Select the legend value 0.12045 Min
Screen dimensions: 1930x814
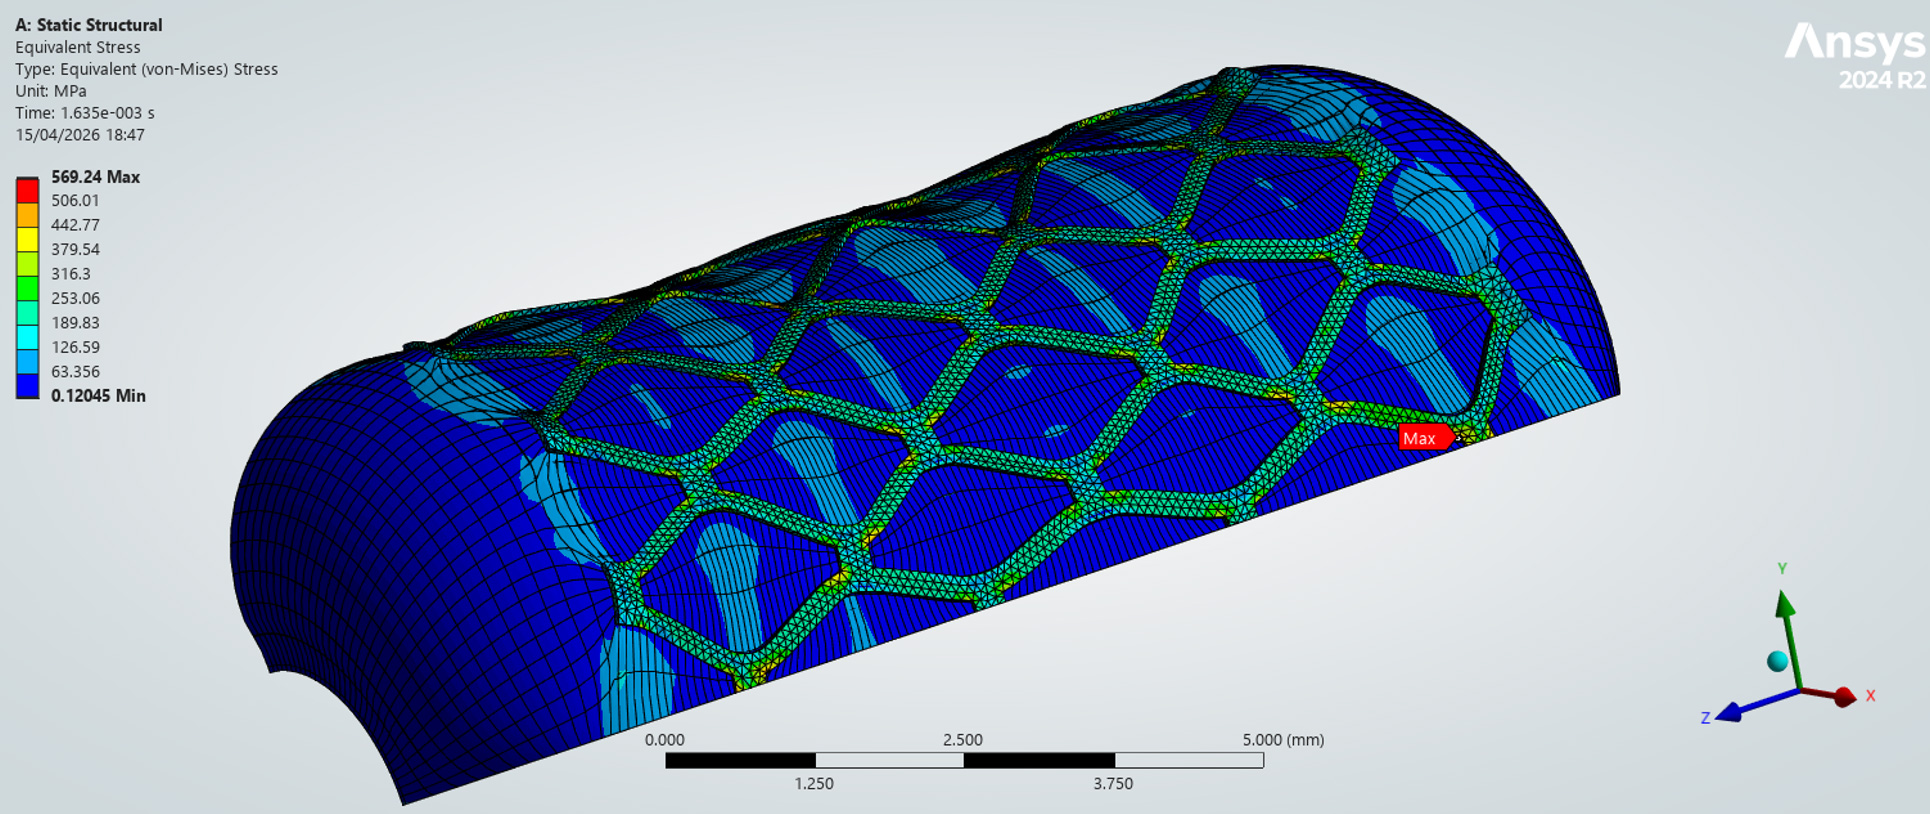[98, 395]
